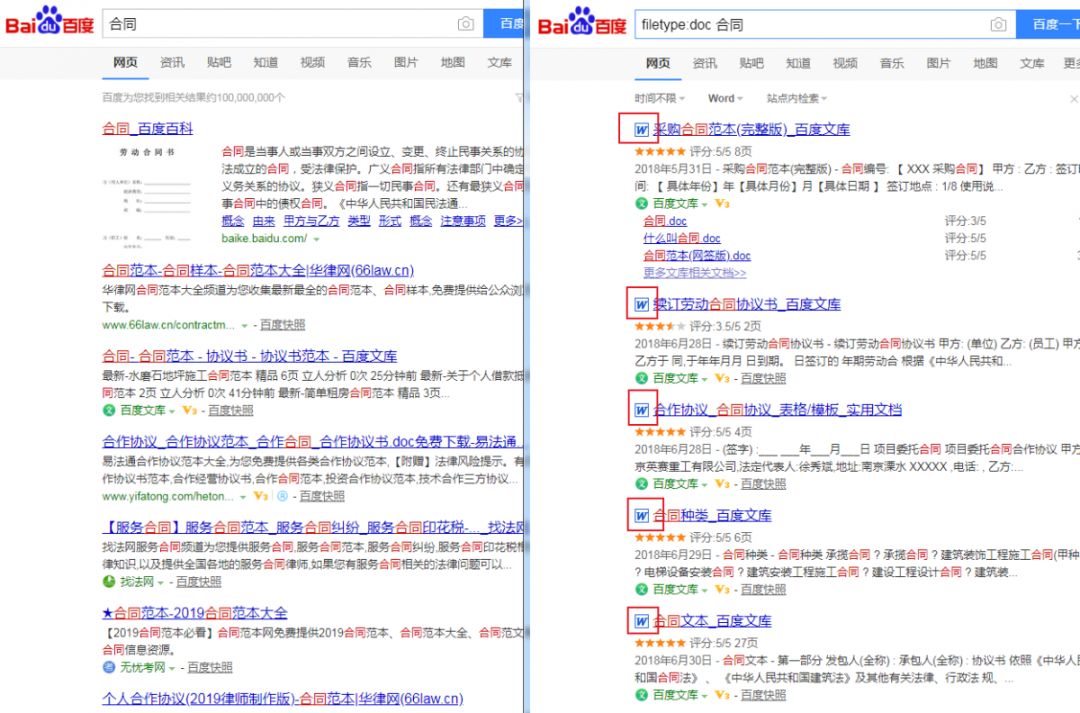Open 站点内检索 site search dropdown
The height and width of the screenshot is (713, 1080).
tap(797, 99)
